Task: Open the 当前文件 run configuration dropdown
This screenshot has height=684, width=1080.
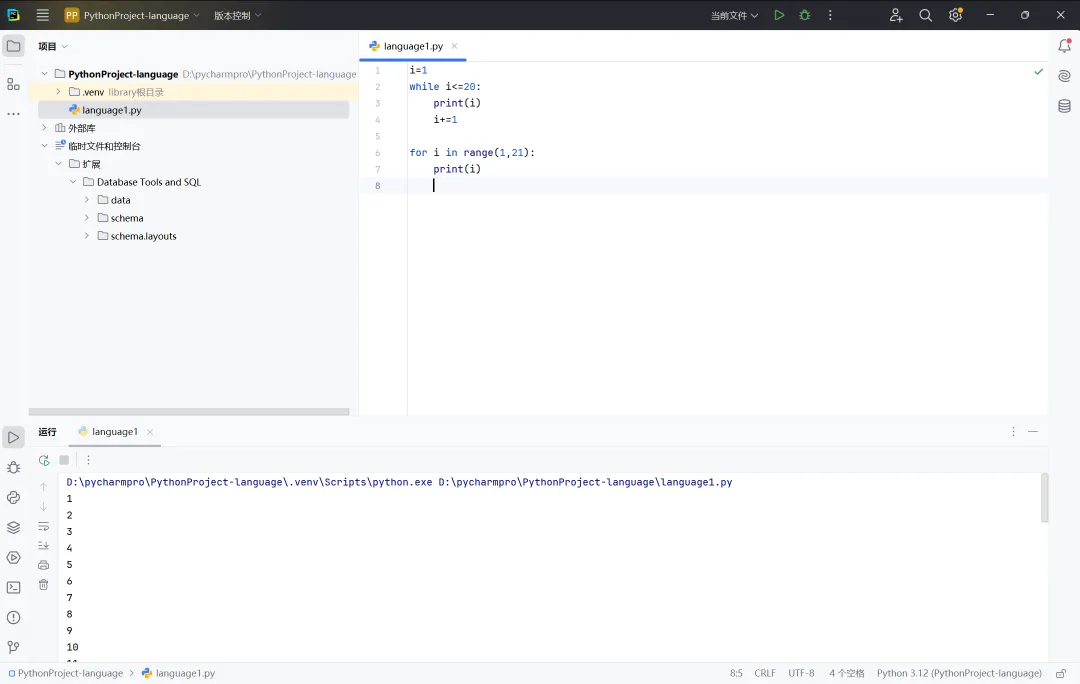Action: point(734,15)
